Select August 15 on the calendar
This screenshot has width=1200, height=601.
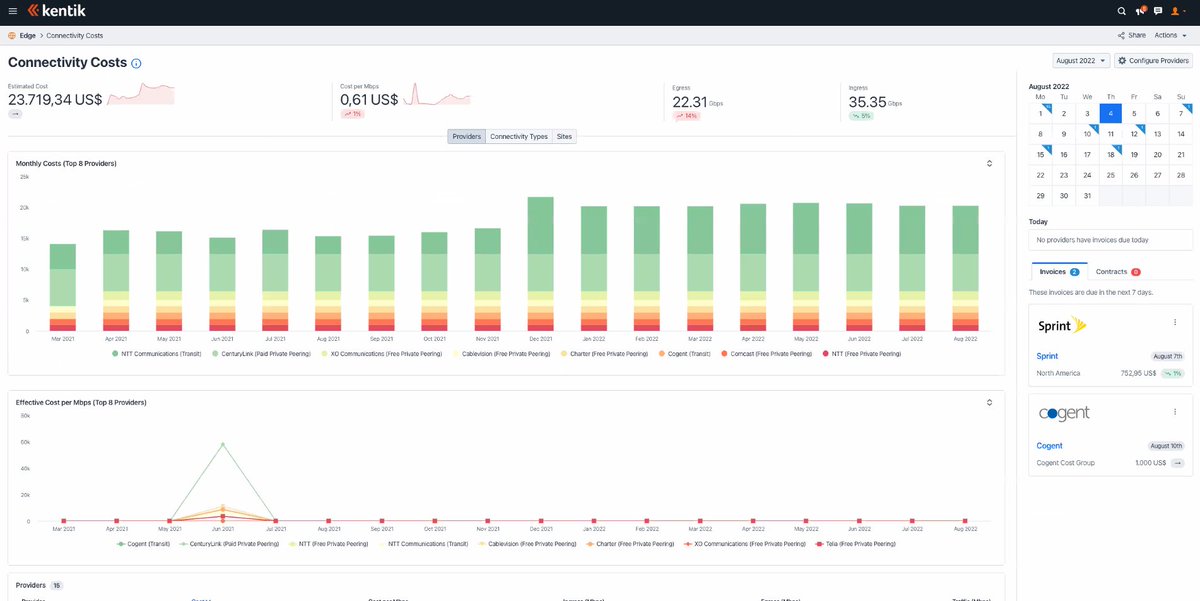[1040, 155]
